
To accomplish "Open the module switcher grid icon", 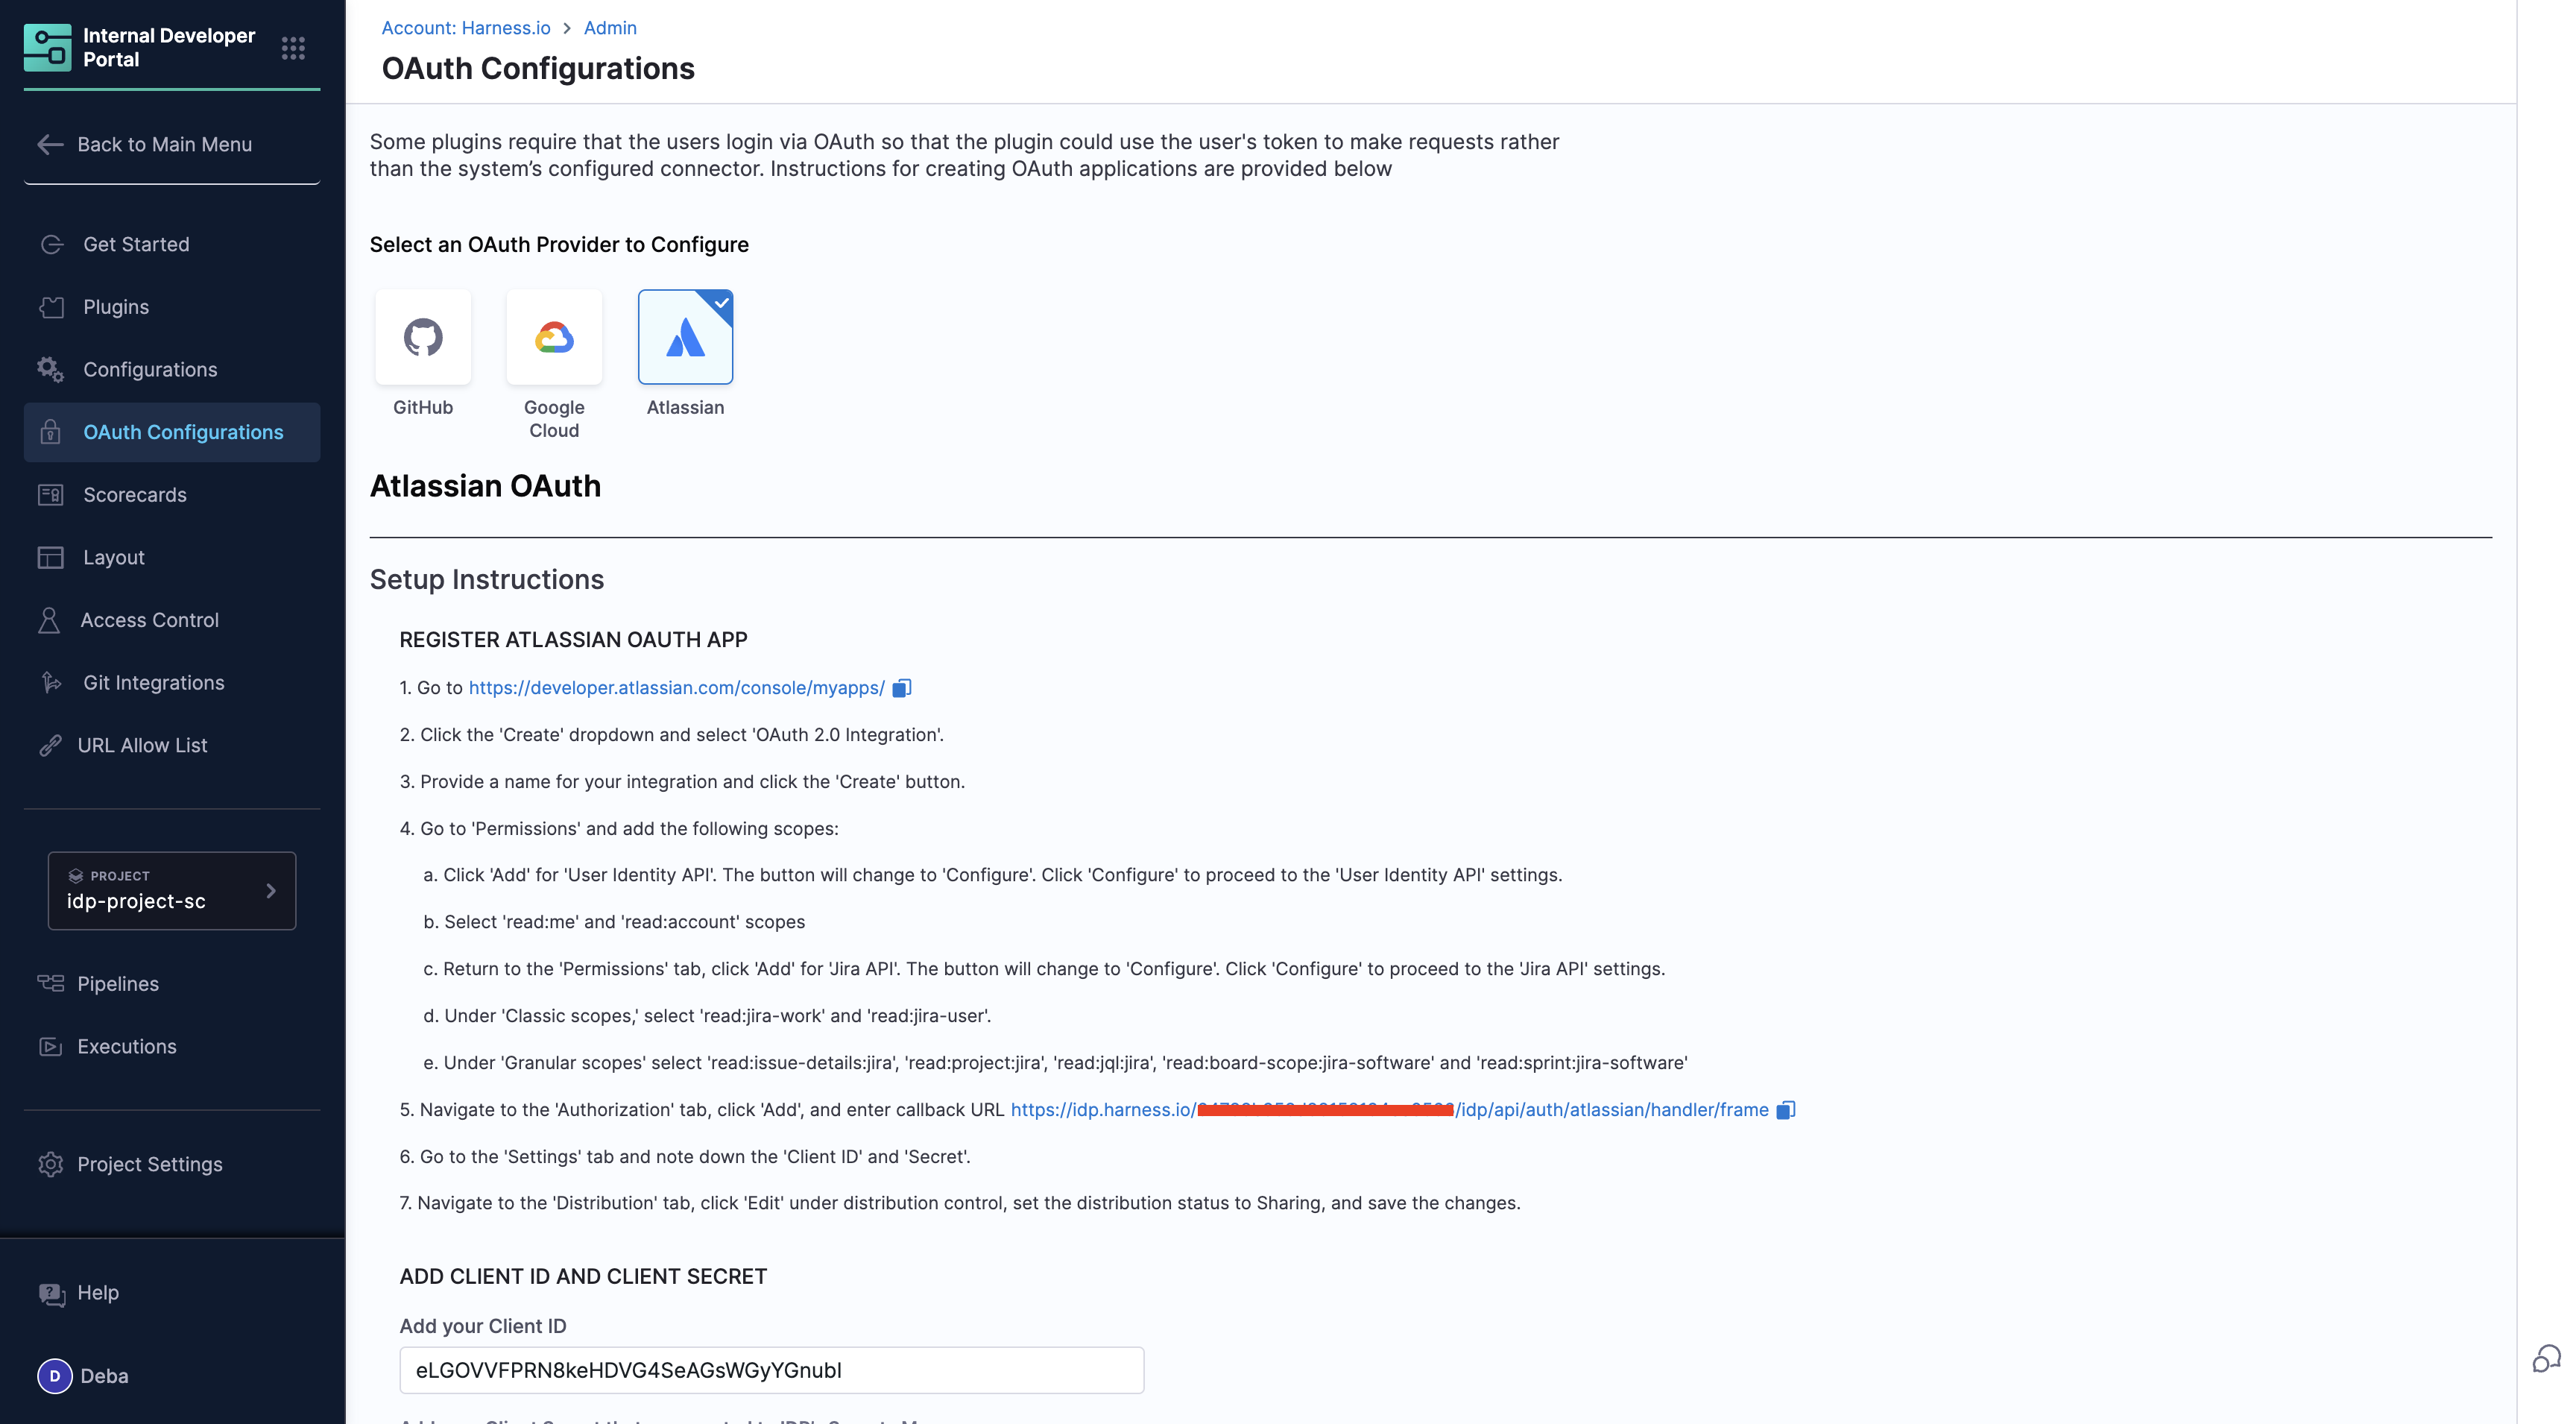I will 292,48.
